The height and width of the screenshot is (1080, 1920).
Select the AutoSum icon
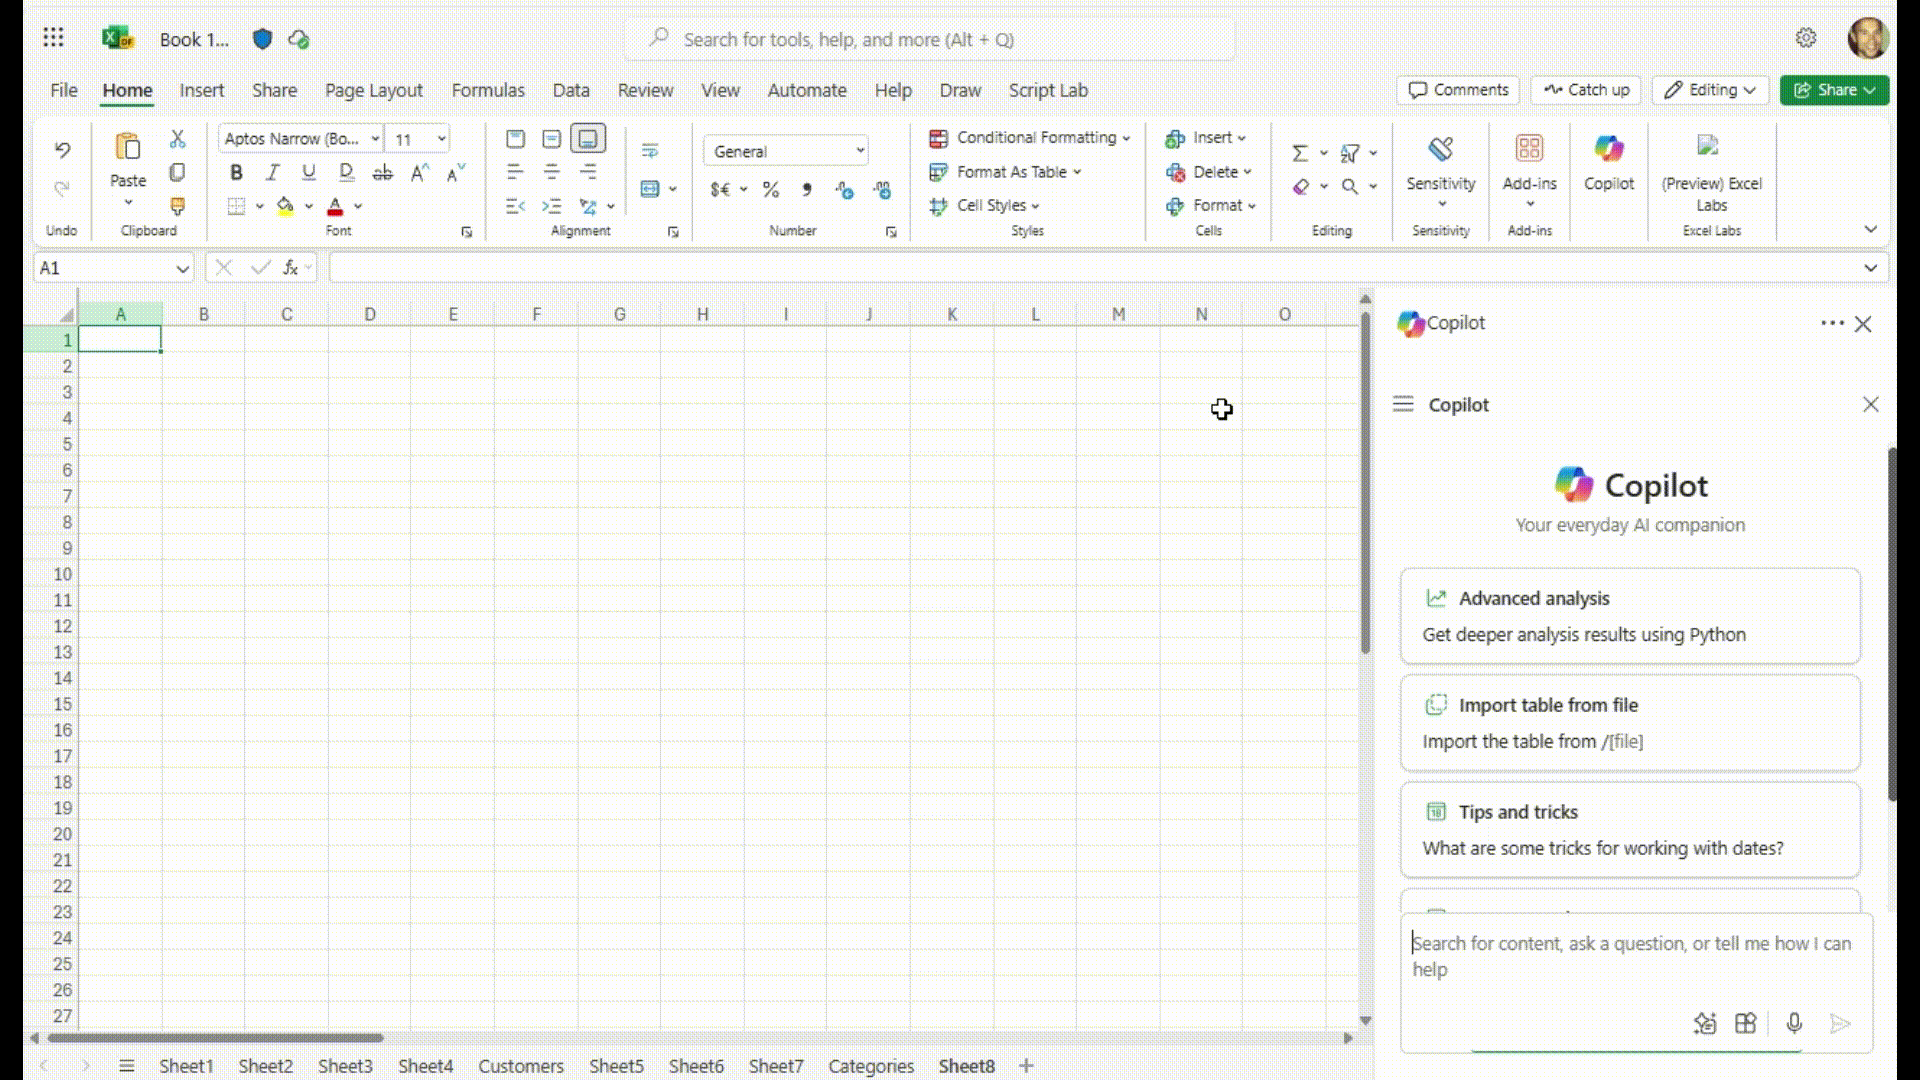point(1301,153)
